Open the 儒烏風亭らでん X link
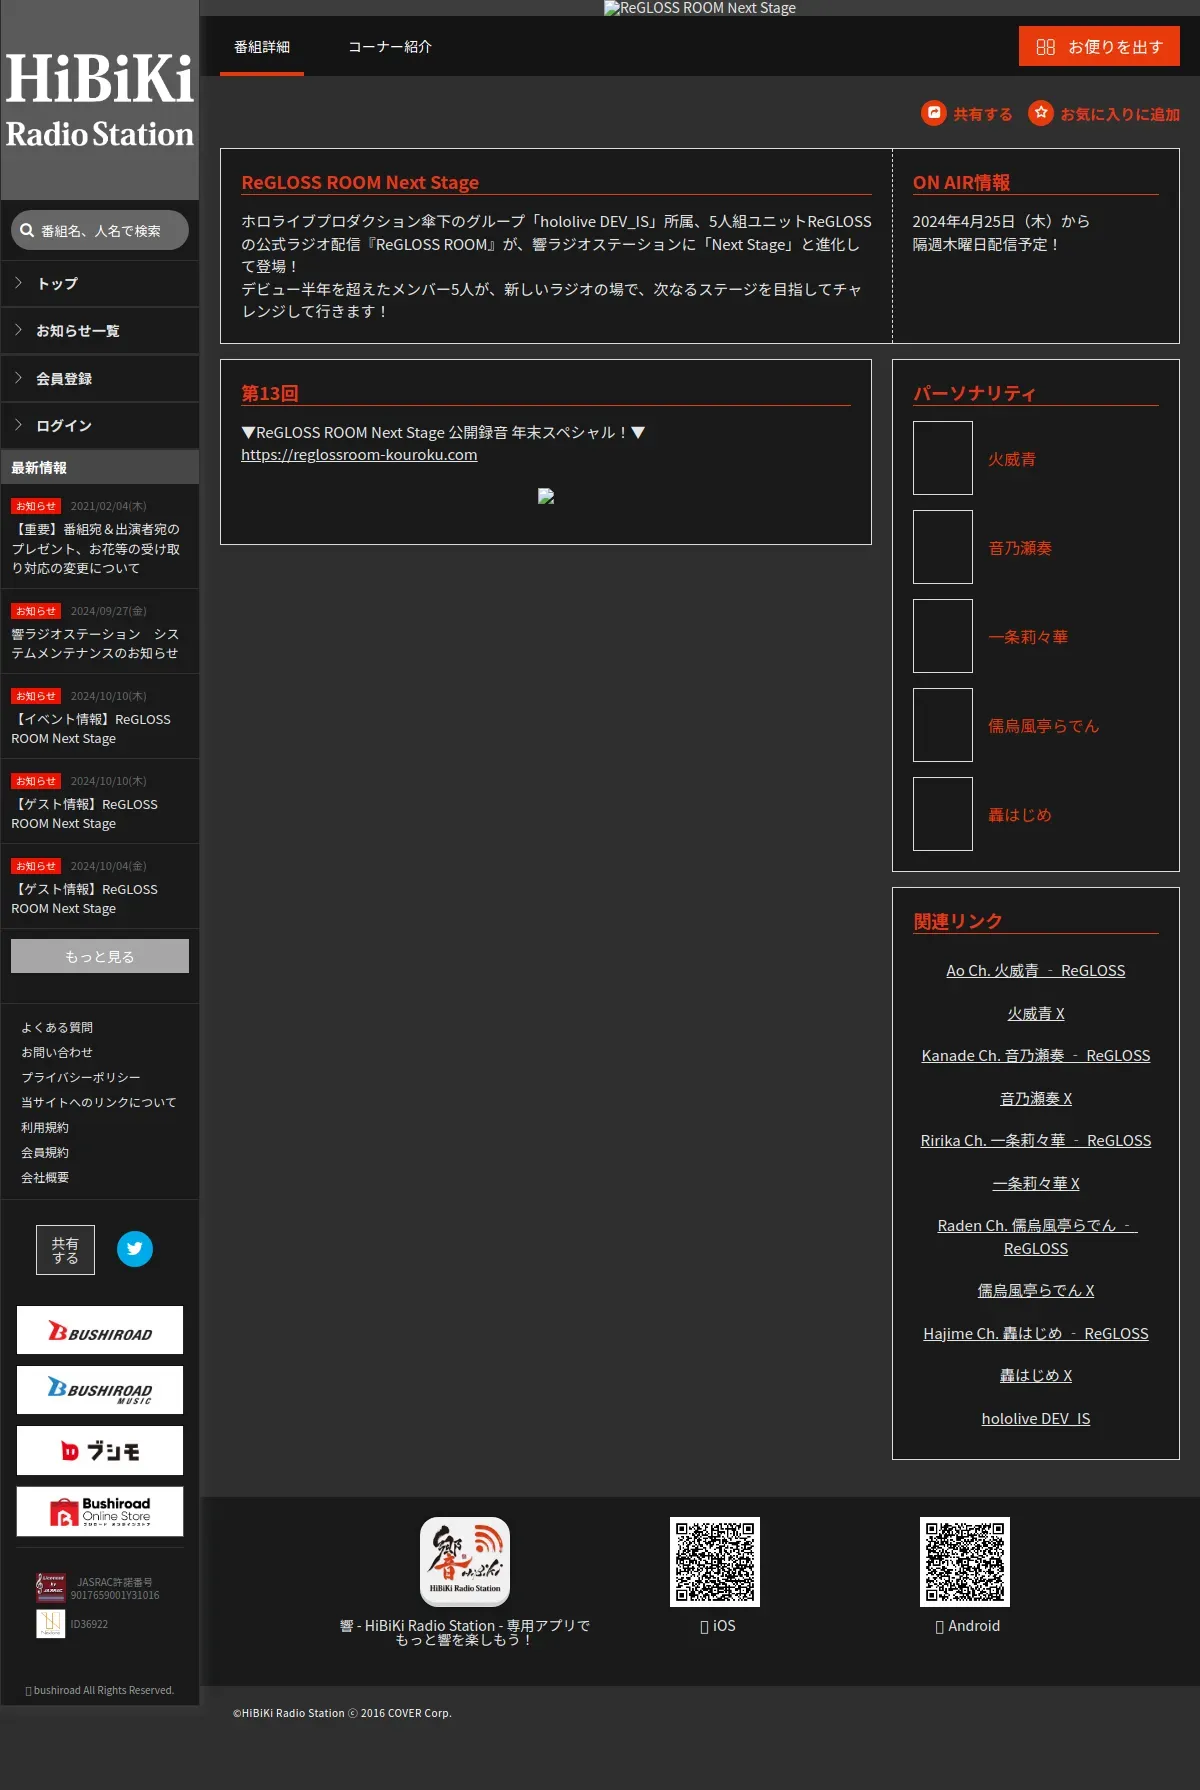Image resolution: width=1200 pixels, height=1790 pixels. (x=1036, y=1290)
